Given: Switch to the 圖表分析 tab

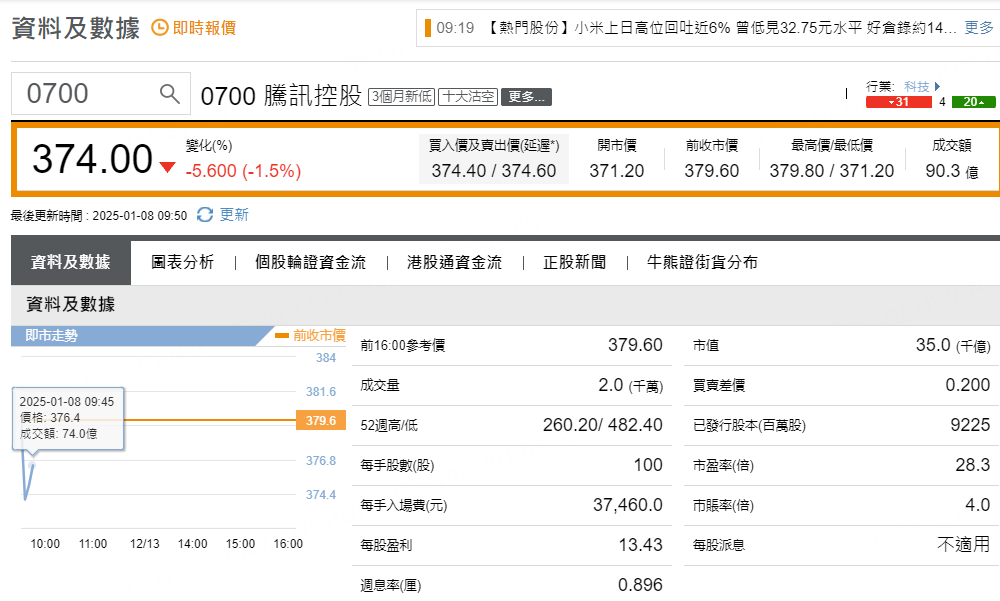Looking at the screenshot, I should [x=182, y=262].
